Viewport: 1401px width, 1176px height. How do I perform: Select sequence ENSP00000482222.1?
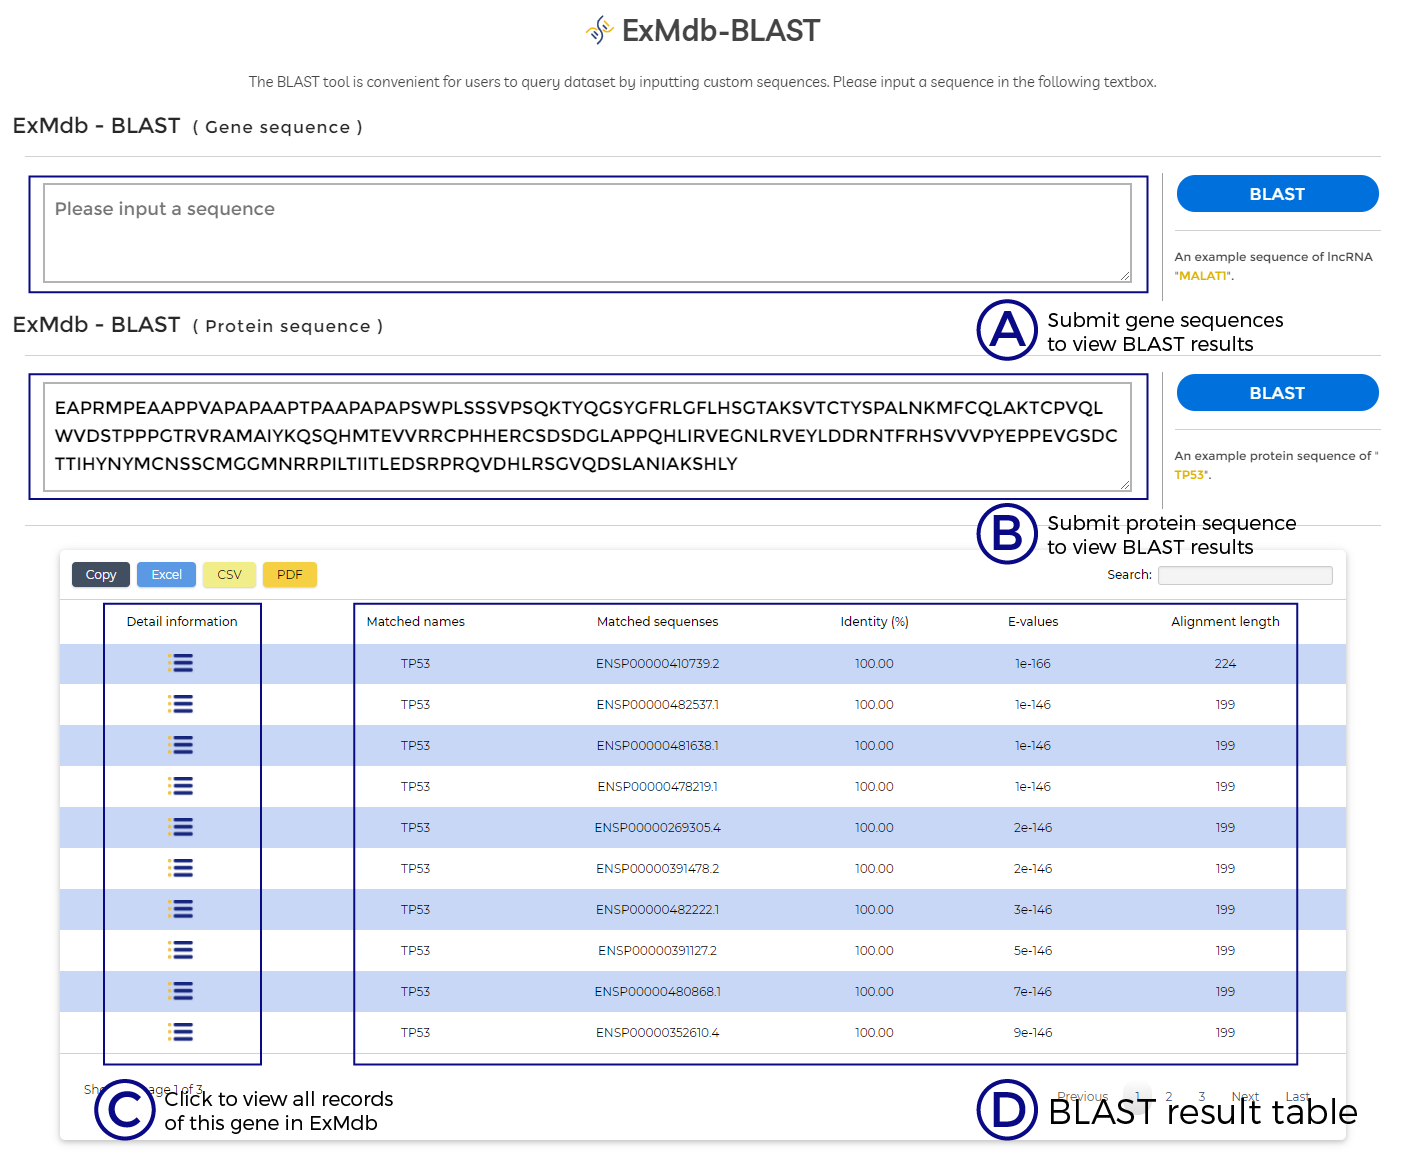pos(658,910)
